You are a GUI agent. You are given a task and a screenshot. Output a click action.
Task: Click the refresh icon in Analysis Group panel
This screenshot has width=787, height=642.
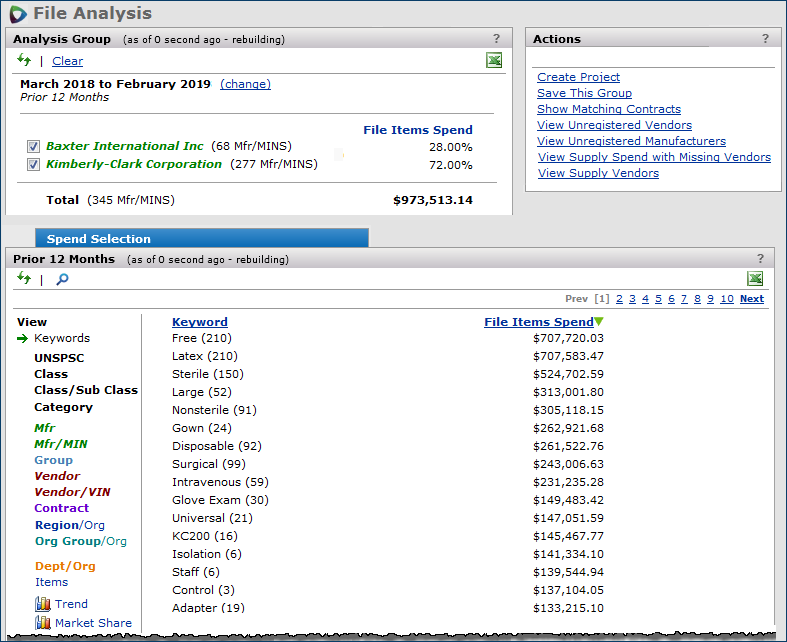tap(24, 61)
